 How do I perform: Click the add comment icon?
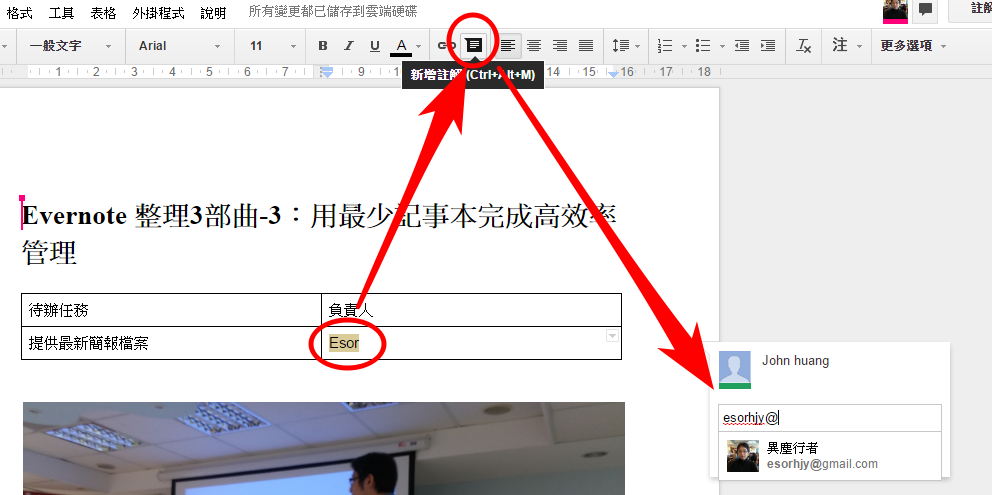pyautogui.click(x=473, y=46)
